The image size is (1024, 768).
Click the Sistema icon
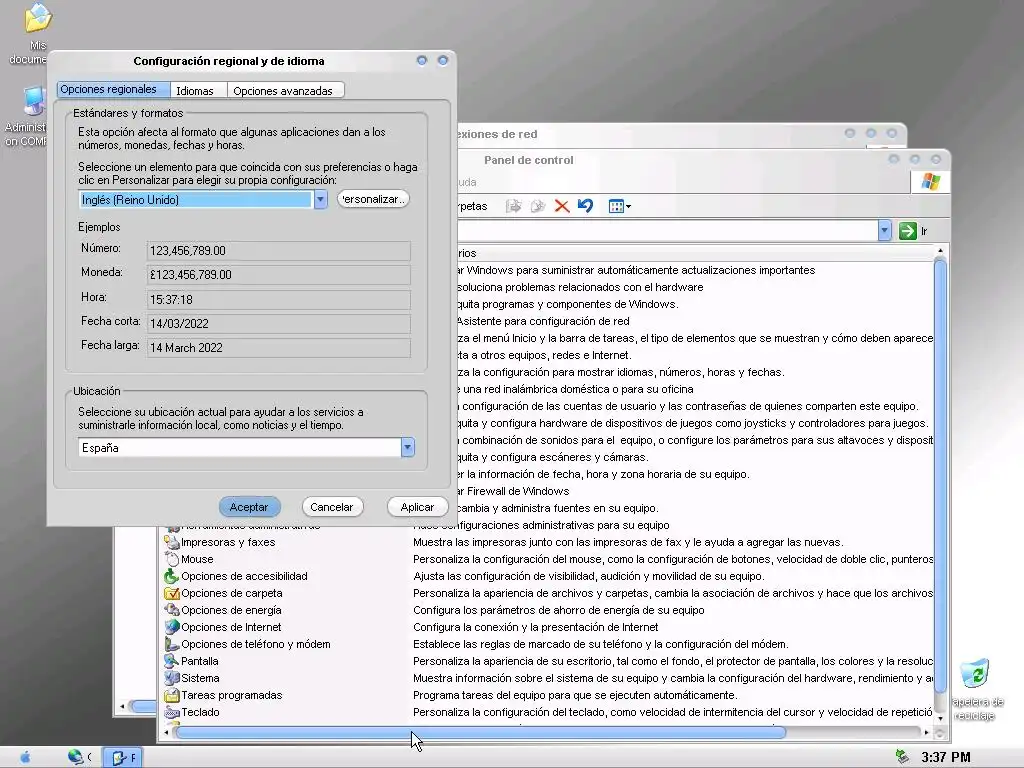[172, 678]
